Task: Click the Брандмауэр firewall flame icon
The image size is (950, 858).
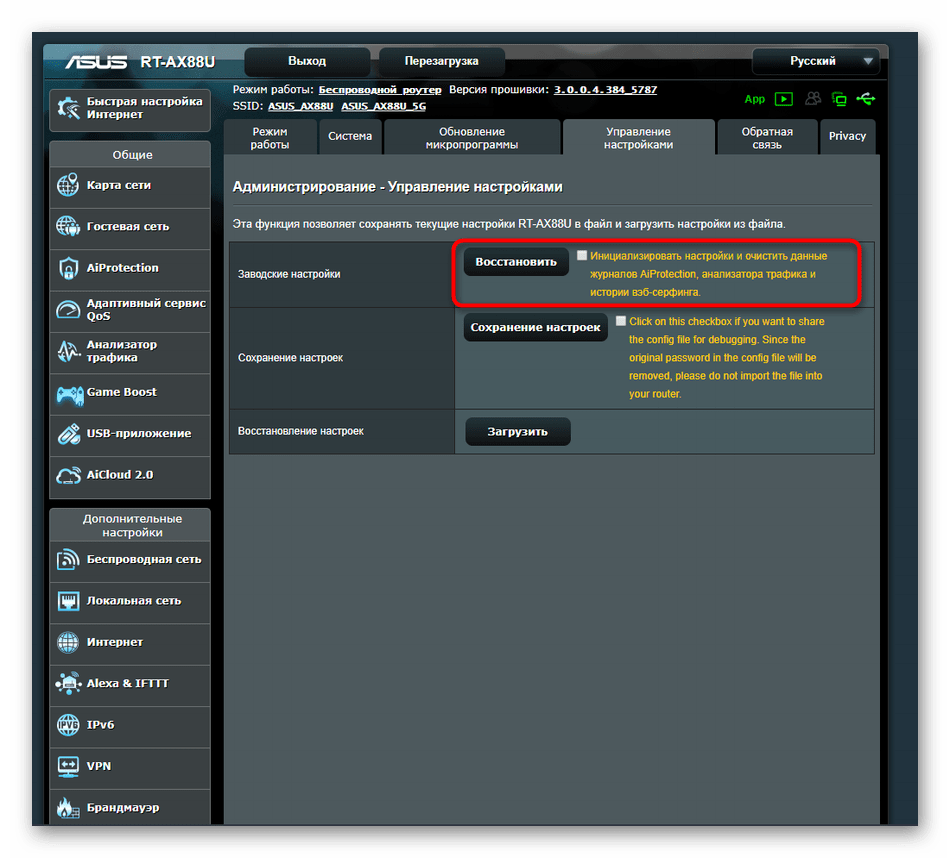Action: point(68,808)
